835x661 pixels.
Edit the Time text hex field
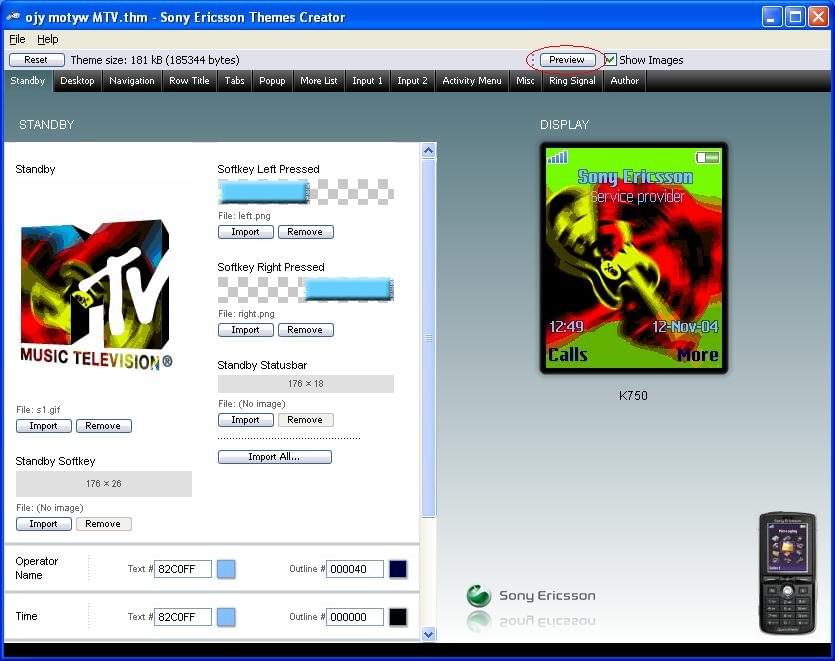pyautogui.click(x=183, y=617)
